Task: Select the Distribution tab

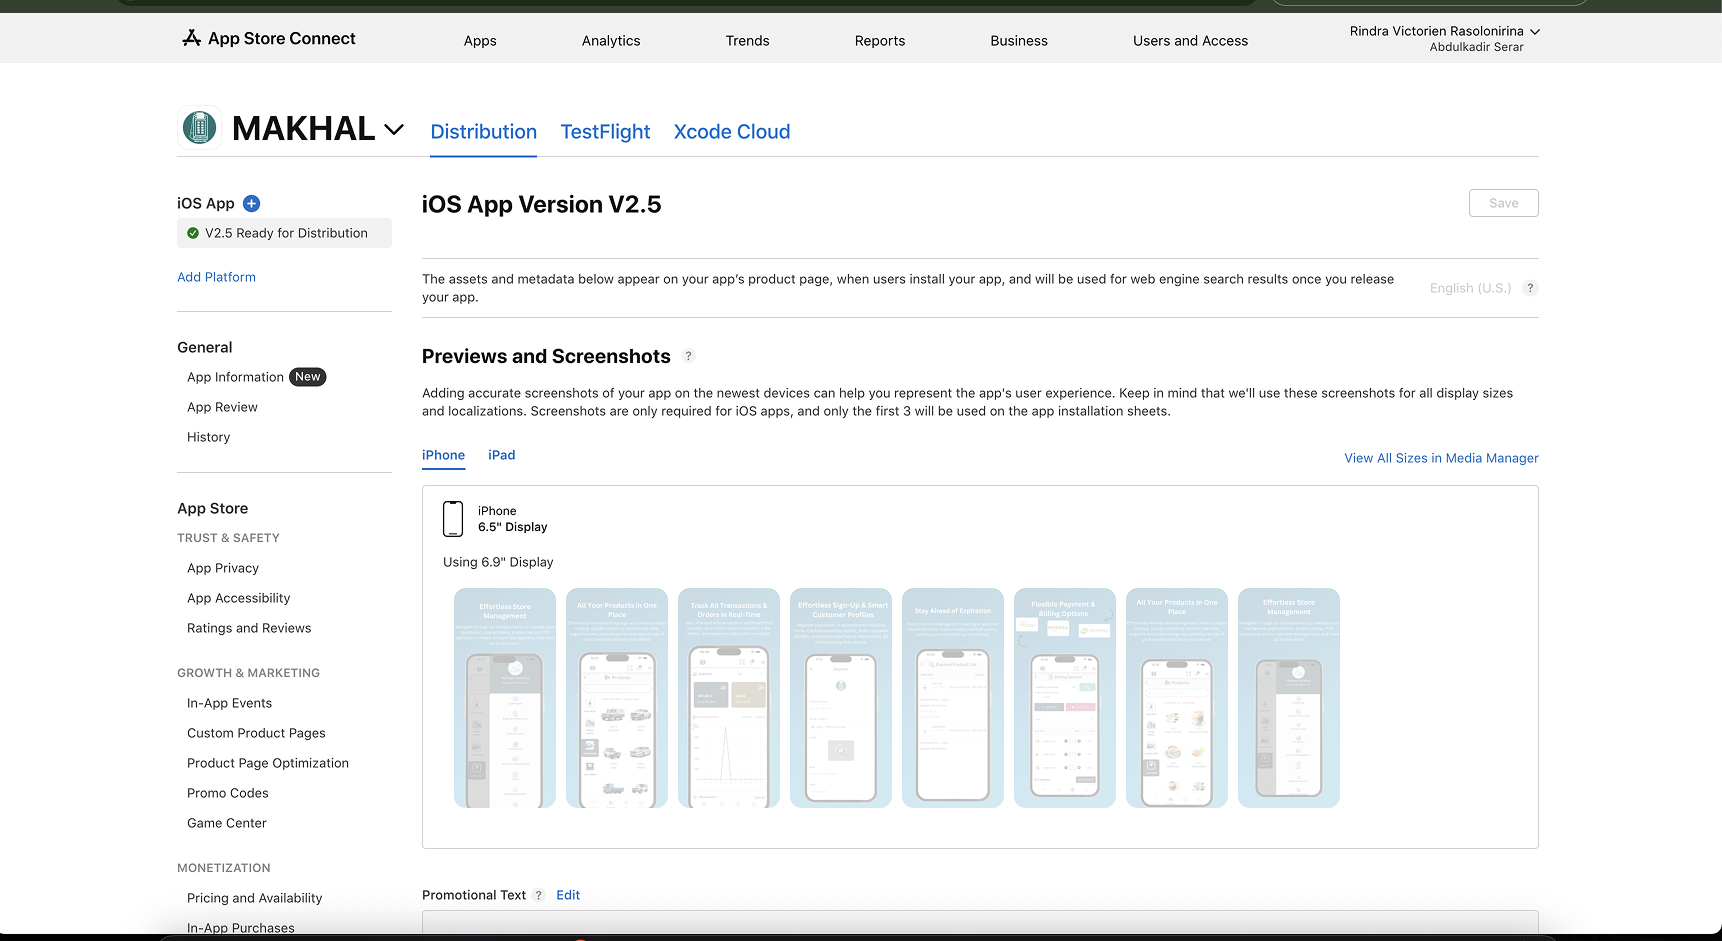Action: click(483, 132)
